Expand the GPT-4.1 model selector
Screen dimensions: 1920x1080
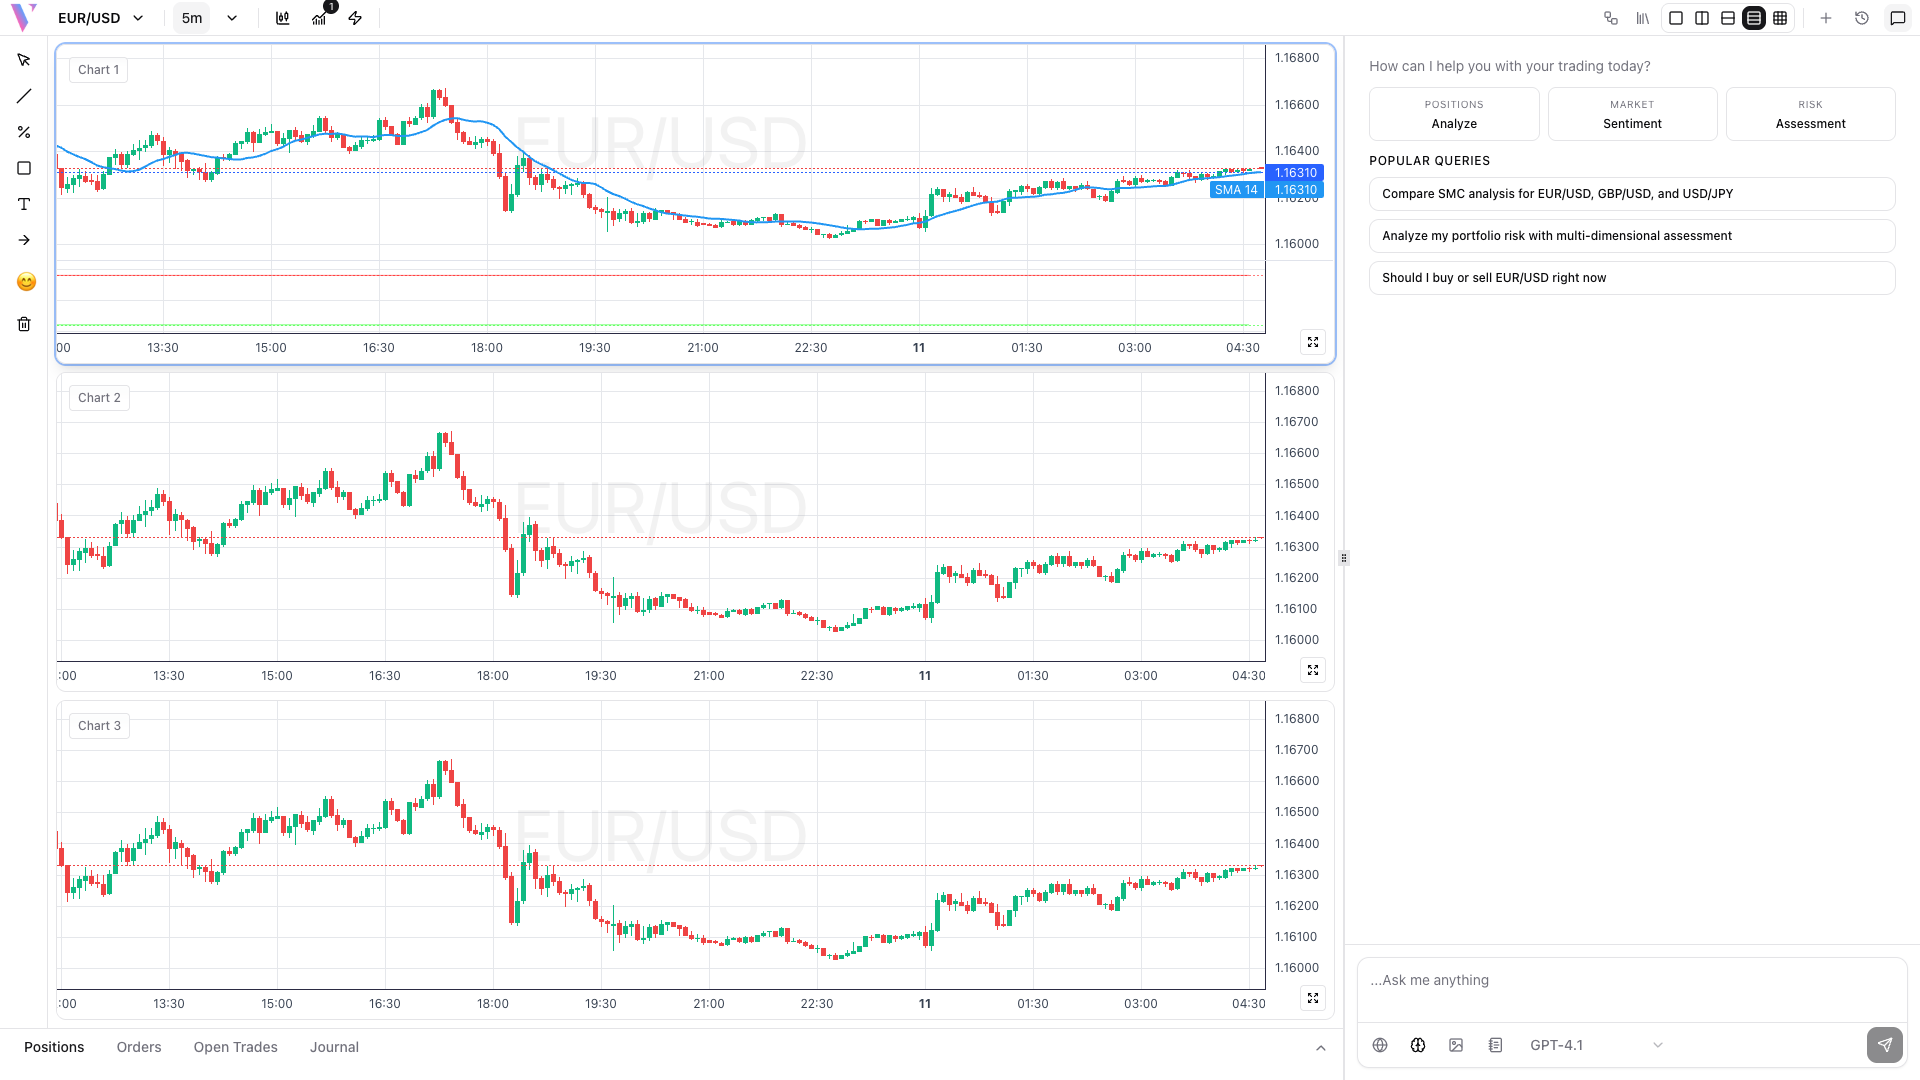(1595, 1045)
